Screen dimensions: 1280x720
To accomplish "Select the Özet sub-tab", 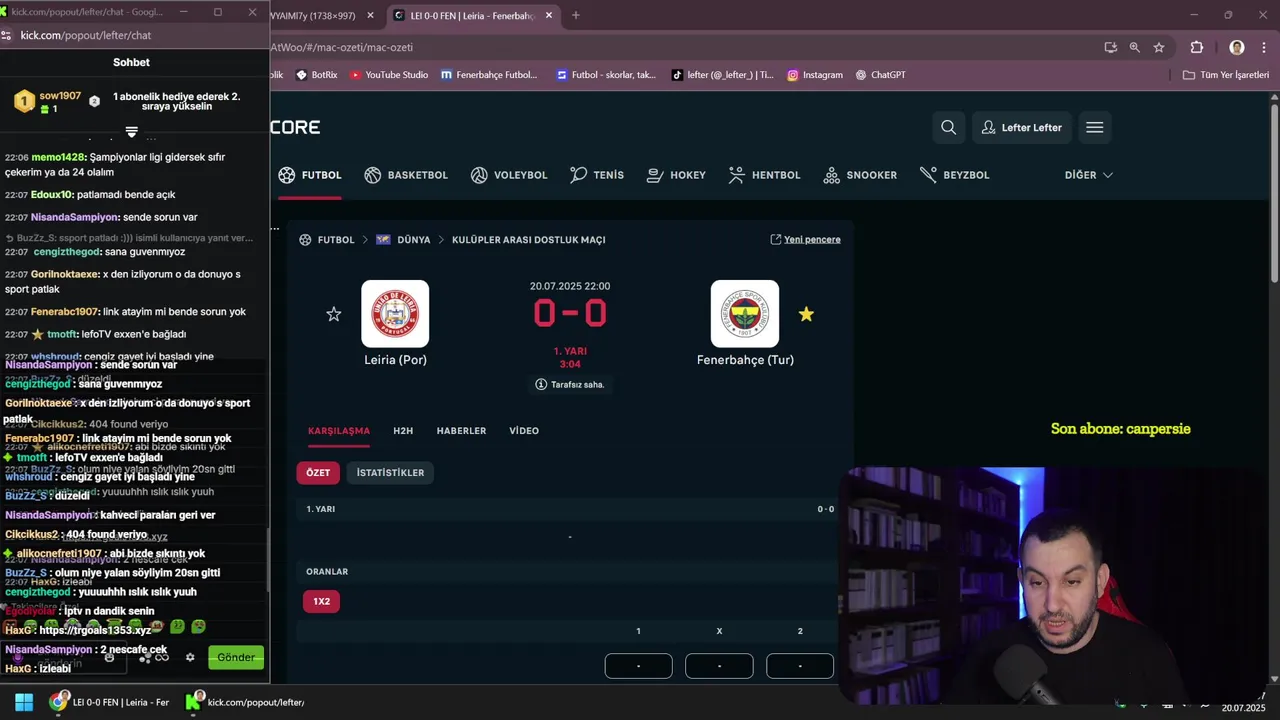I will click(318, 473).
